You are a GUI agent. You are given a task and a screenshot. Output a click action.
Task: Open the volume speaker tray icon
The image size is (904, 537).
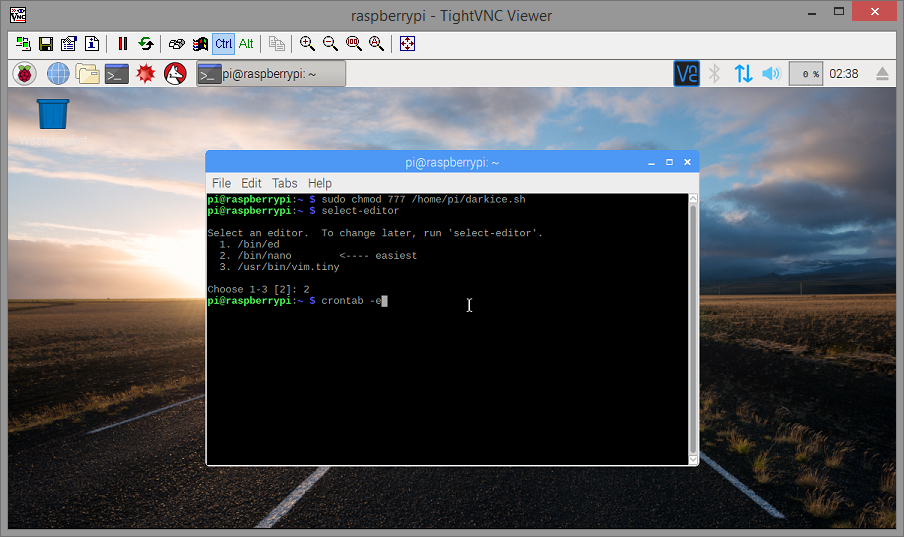(771, 74)
